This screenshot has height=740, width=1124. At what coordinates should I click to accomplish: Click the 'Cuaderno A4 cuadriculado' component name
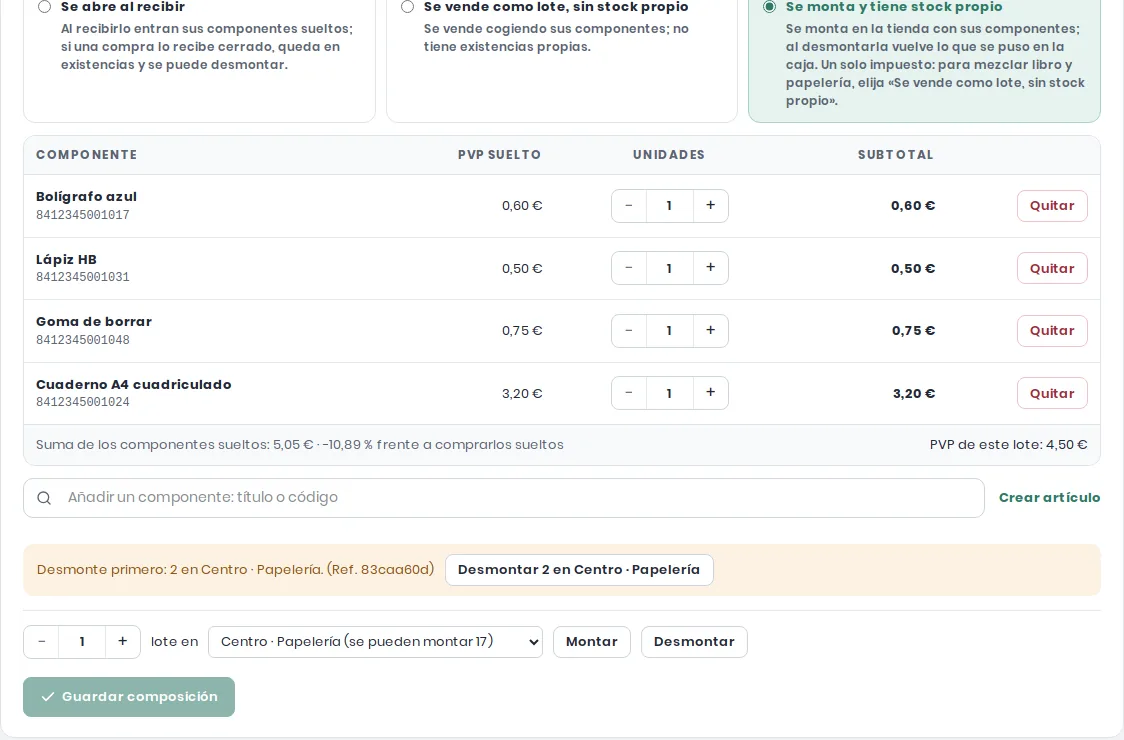point(133,384)
